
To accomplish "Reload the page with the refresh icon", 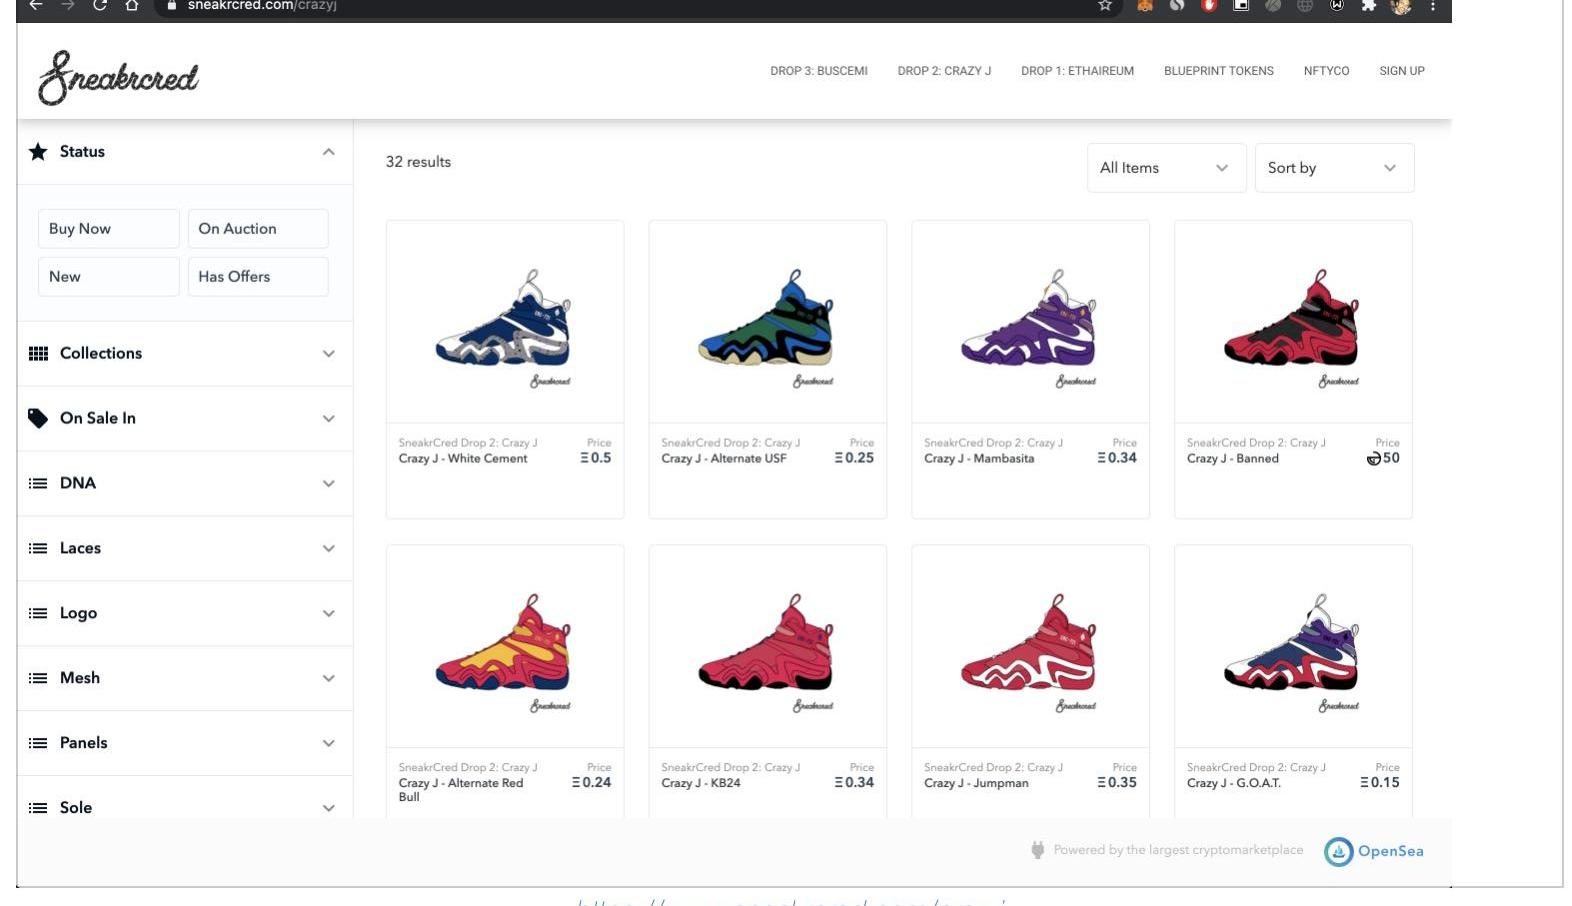I will coord(100,5).
